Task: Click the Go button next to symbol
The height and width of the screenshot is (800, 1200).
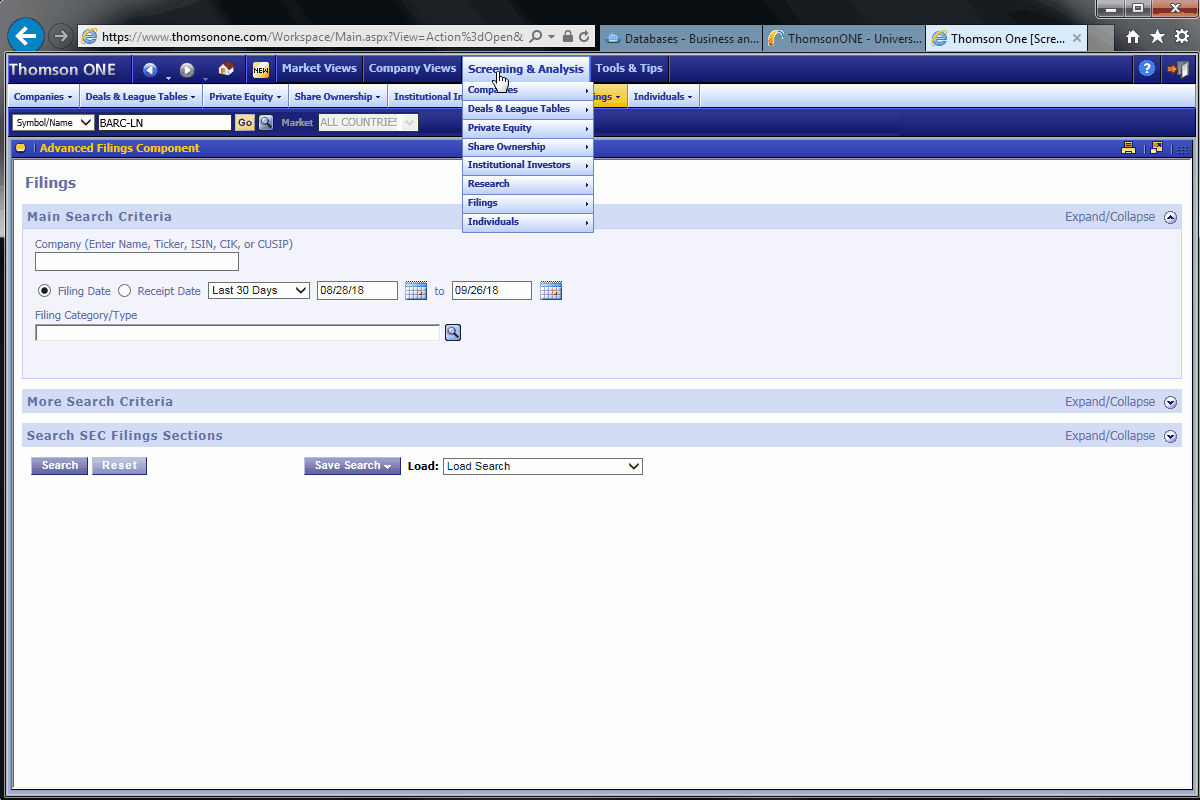Action: pos(245,122)
